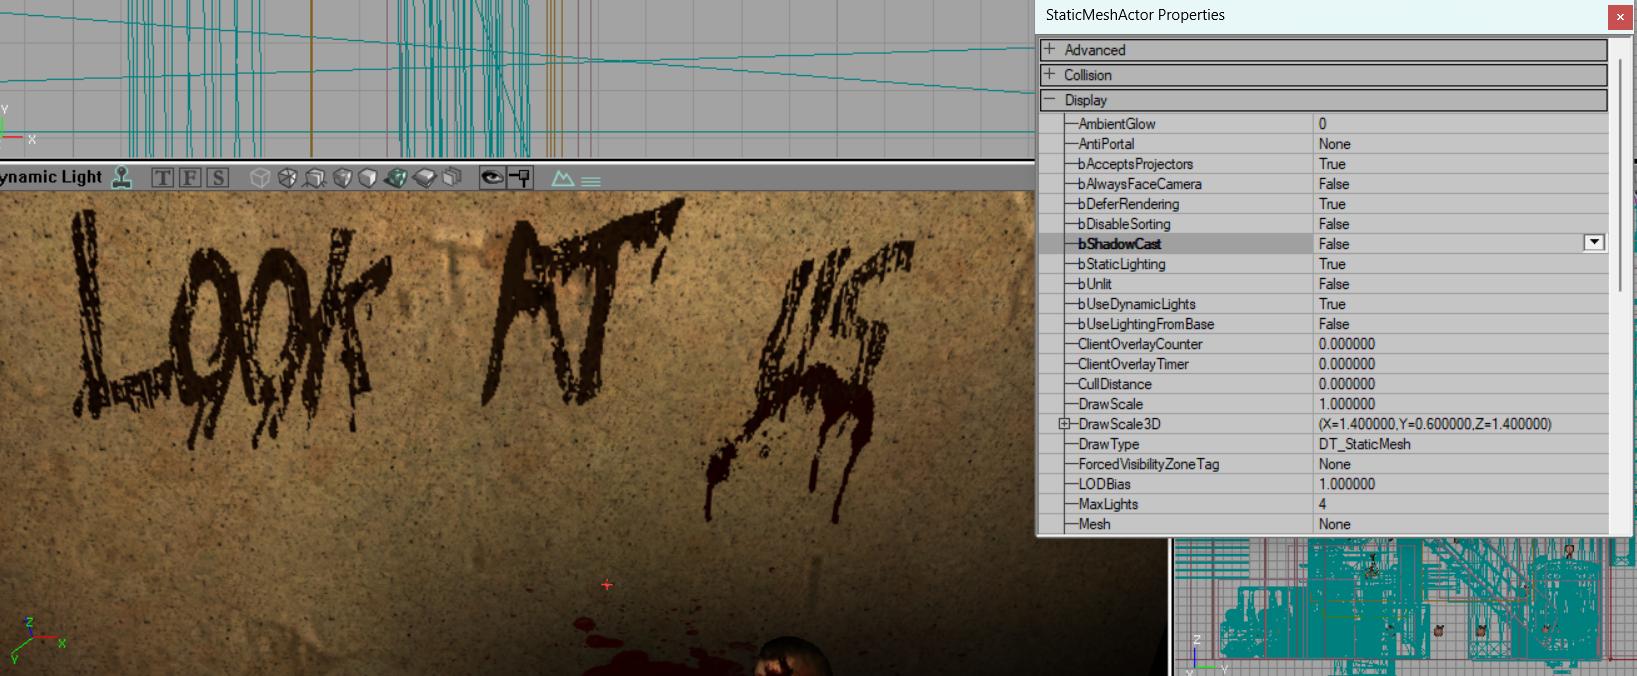Select the bDisableSorting property
This screenshot has width=1637, height=676.
(1124, 224)
